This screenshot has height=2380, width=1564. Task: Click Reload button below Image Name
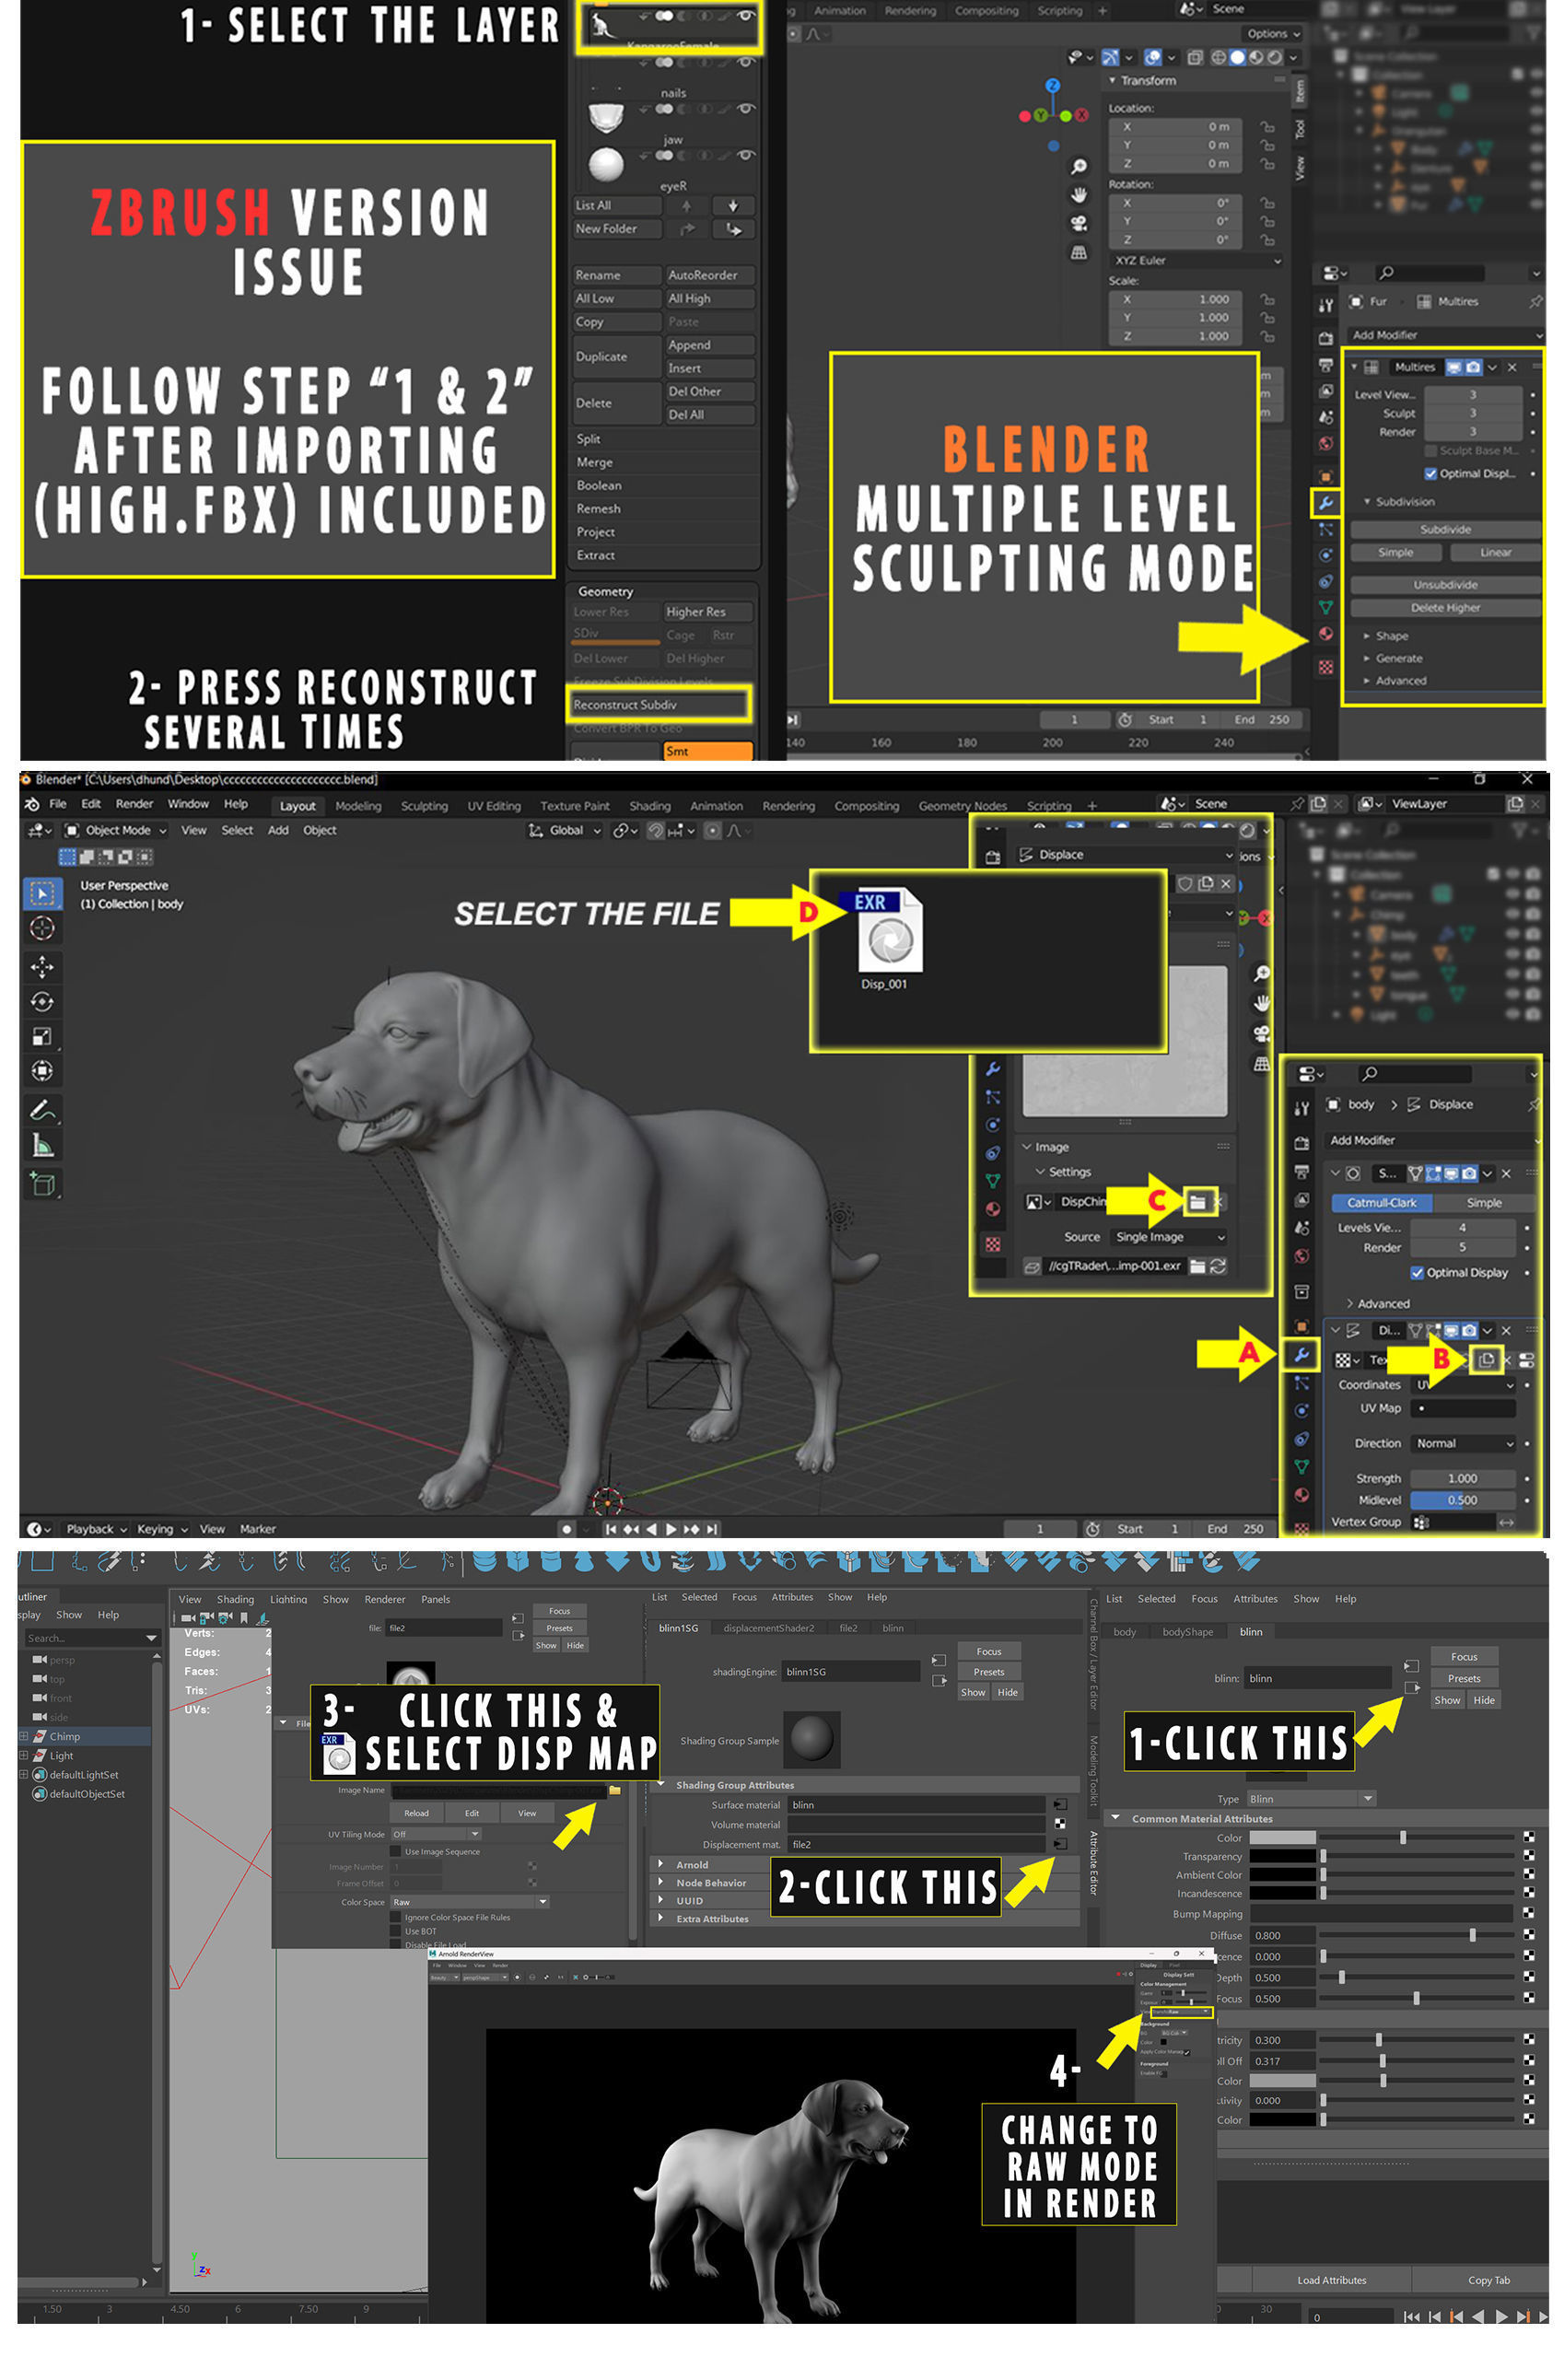click(x=416, y=1812)
